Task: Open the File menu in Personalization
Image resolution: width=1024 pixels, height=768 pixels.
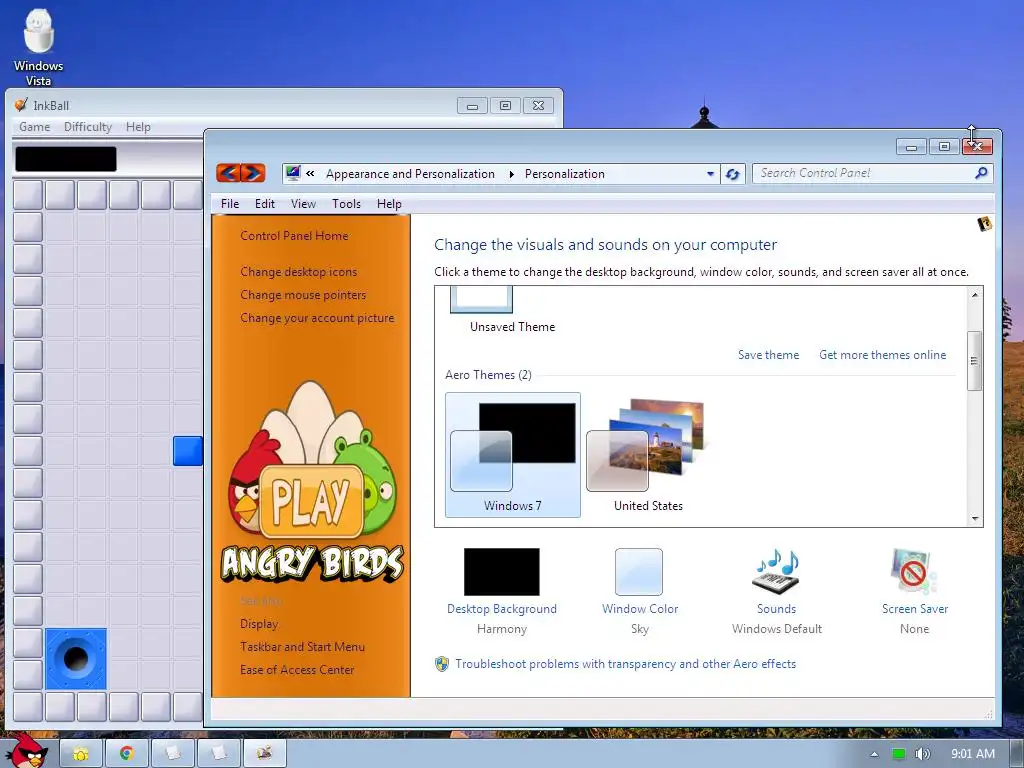Action: point(230,204)
